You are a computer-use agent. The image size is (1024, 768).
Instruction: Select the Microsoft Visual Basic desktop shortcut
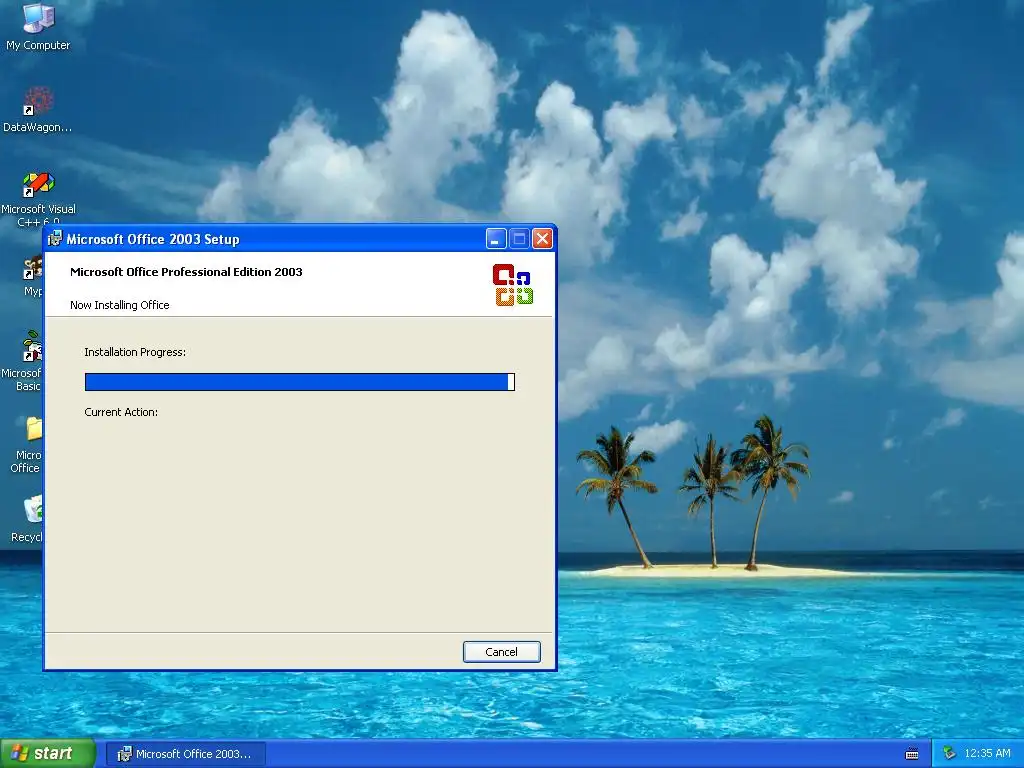click(22, 361)
